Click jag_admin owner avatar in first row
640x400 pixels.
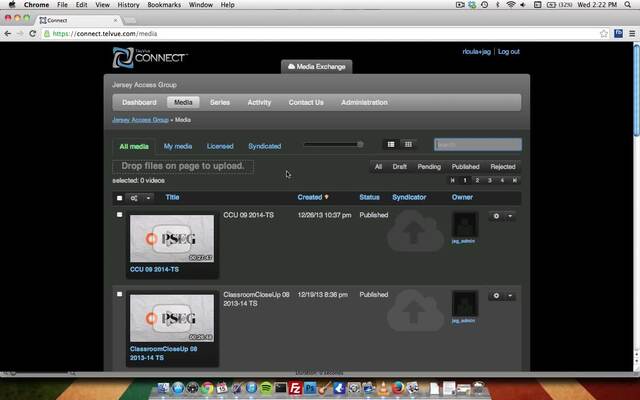[x=463, y=224]
